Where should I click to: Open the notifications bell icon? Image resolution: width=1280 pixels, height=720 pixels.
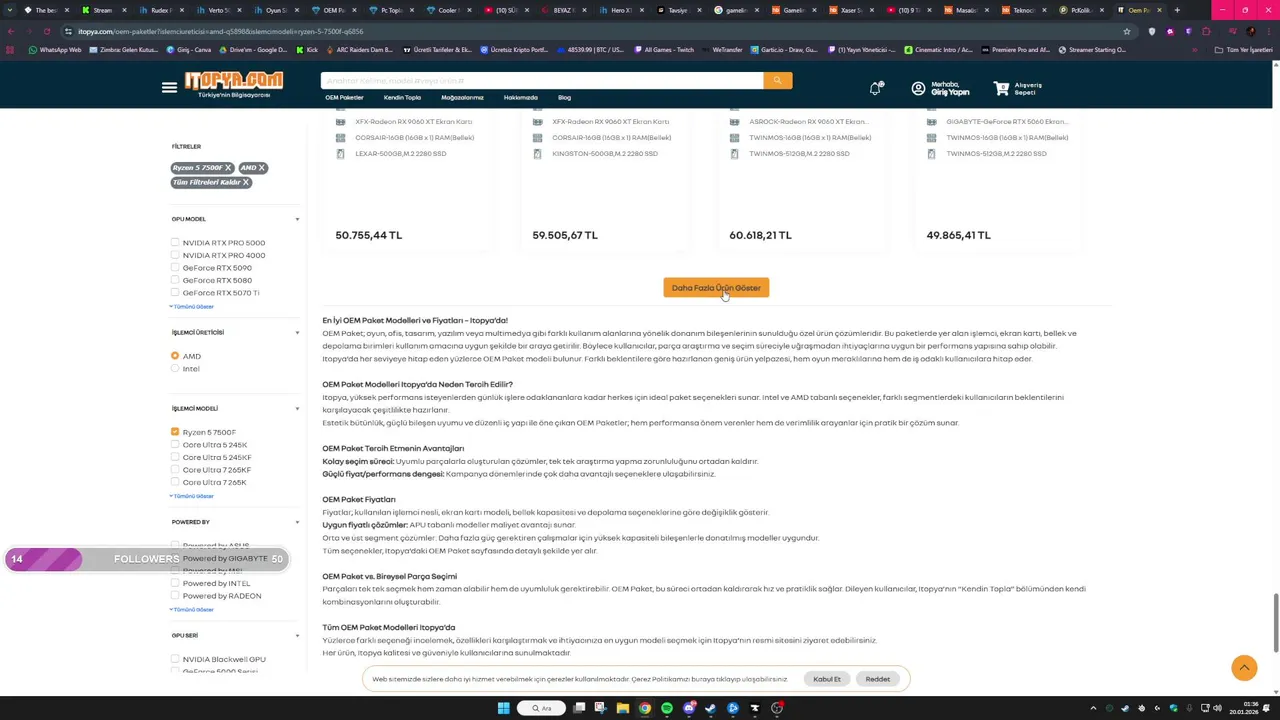click(875, 88)
